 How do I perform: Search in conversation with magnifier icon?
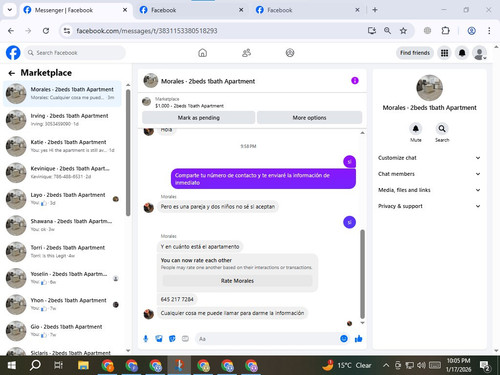442,129
